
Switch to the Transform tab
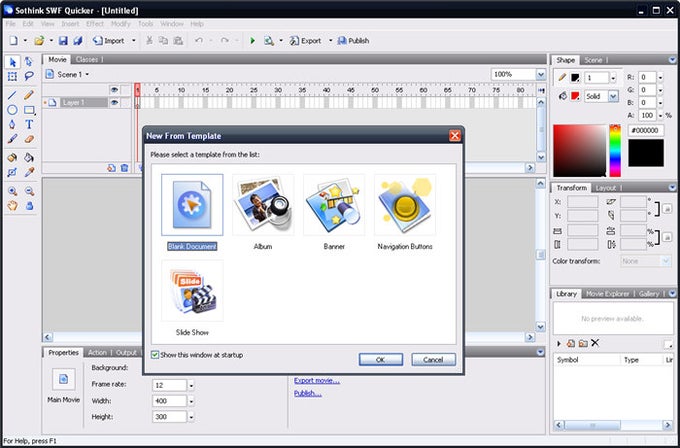[572, 188]
